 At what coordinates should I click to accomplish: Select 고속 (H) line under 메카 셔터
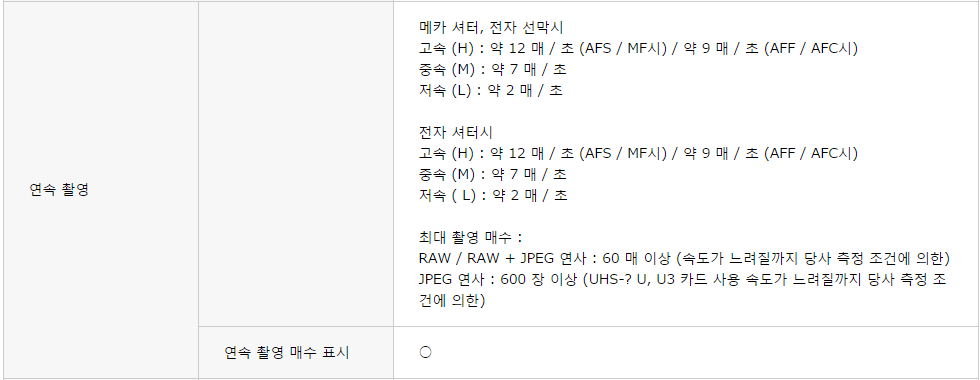click(x=638, y=48)
